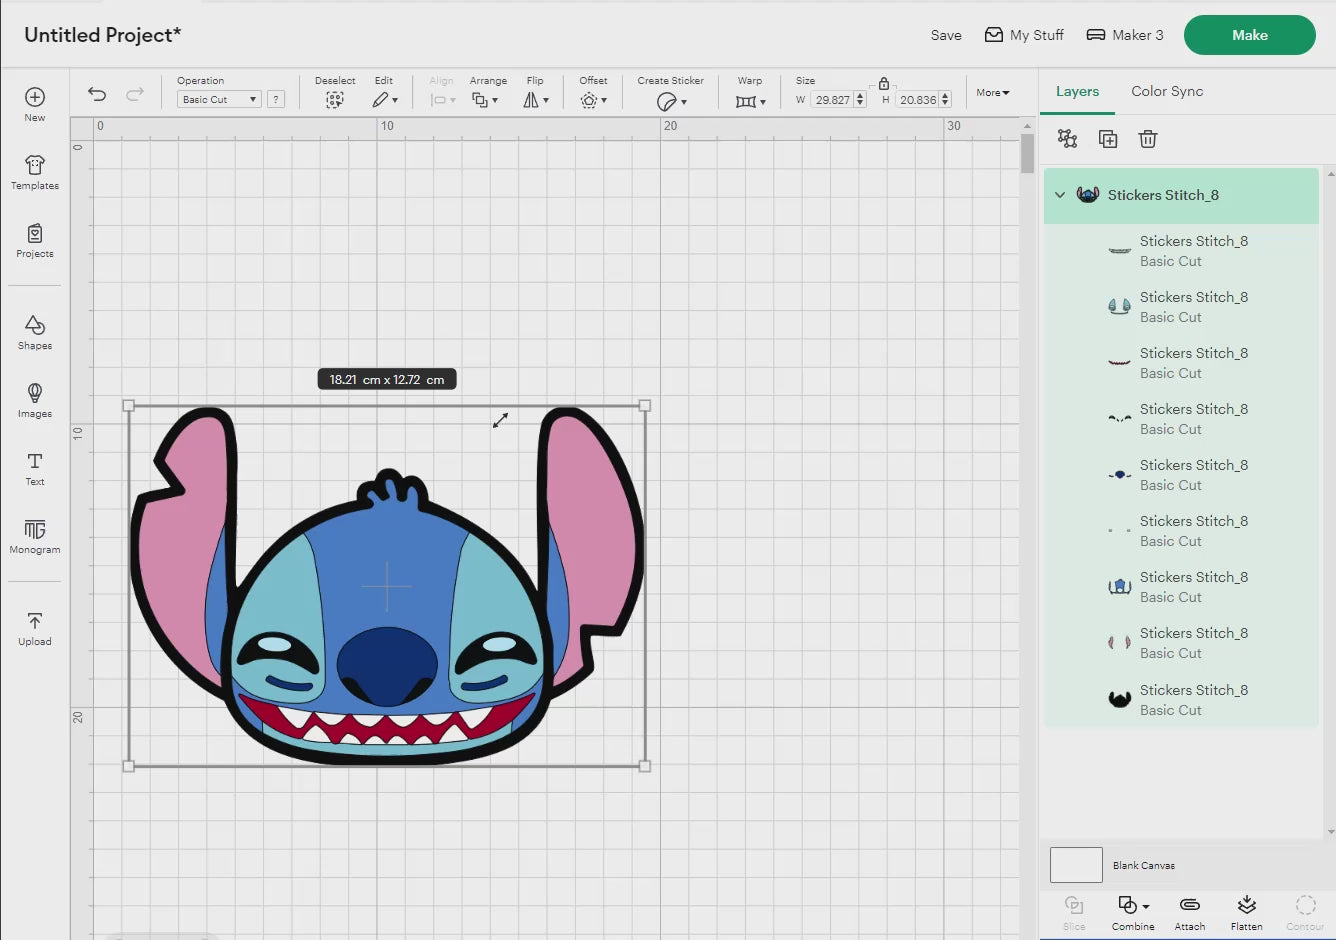Switch to the Layers tab
Viewport: 1336px width, 940px height.
point(1077,91)
